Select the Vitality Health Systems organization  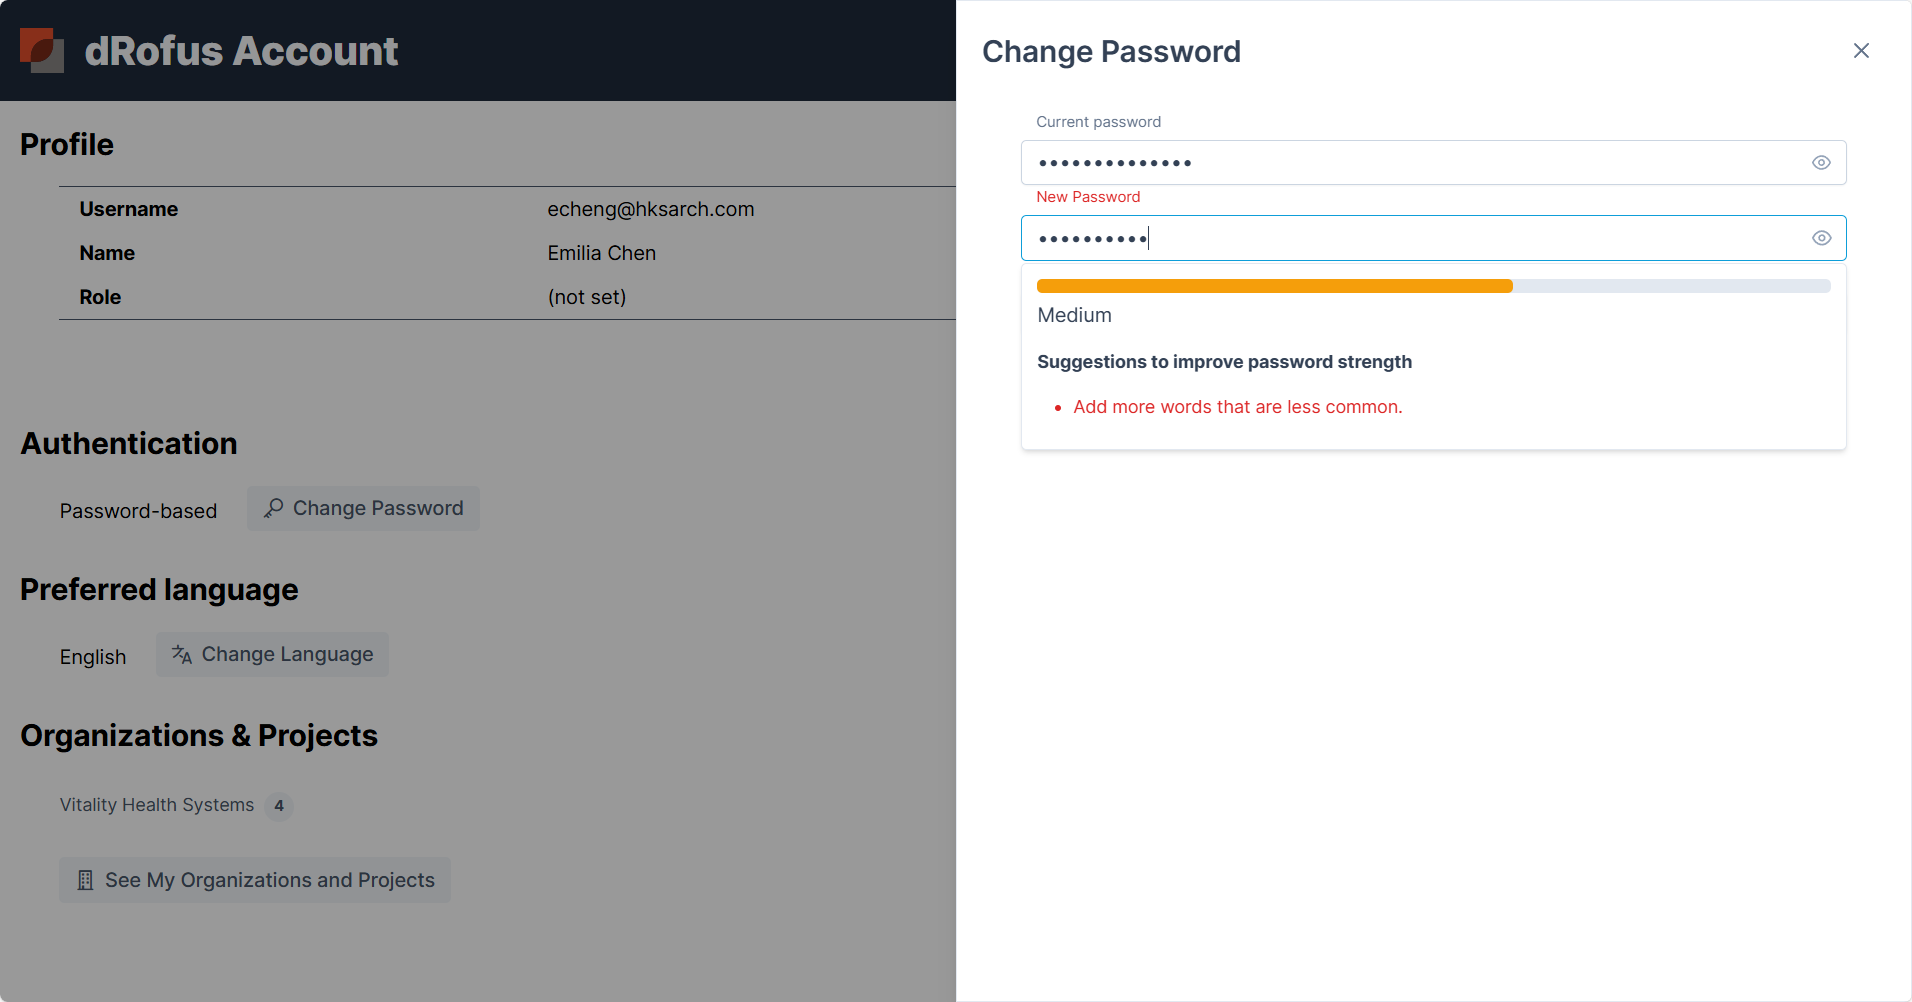click(x=157, y=805)
